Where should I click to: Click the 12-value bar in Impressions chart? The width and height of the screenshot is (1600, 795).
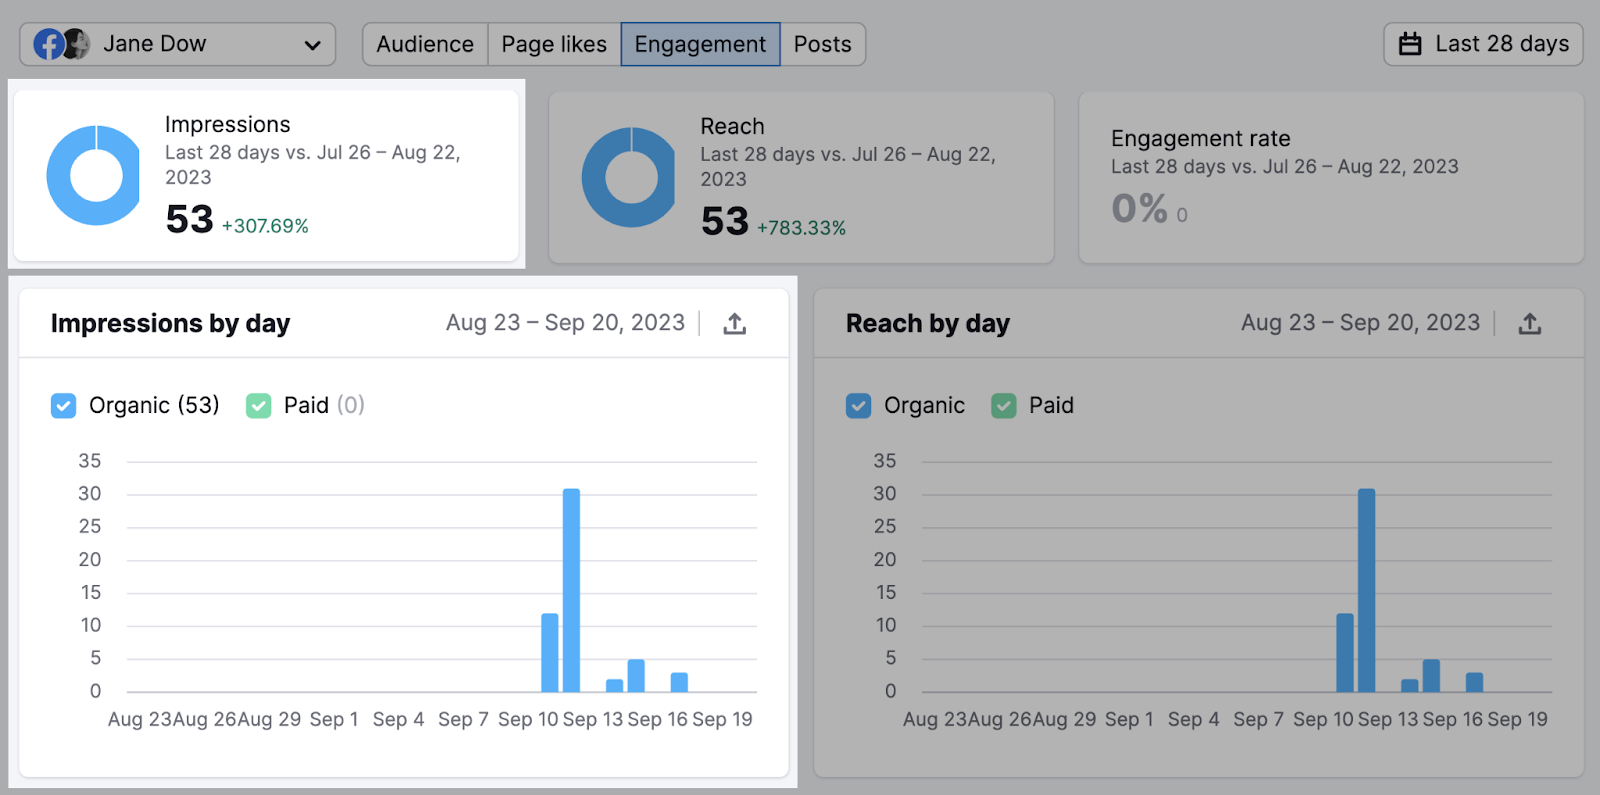tap(550, 652)
